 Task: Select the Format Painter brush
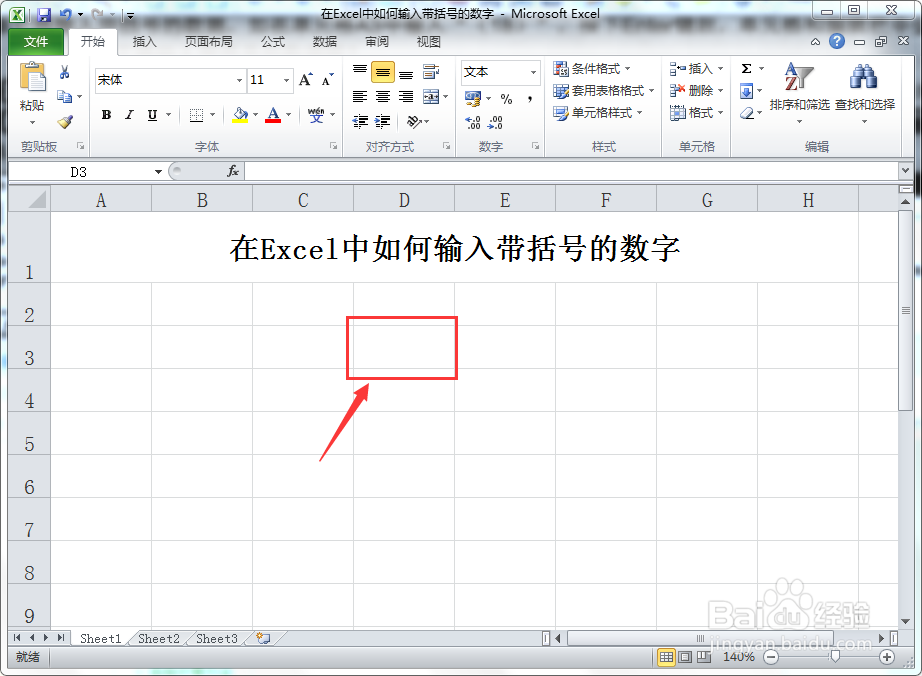[65, 122]
